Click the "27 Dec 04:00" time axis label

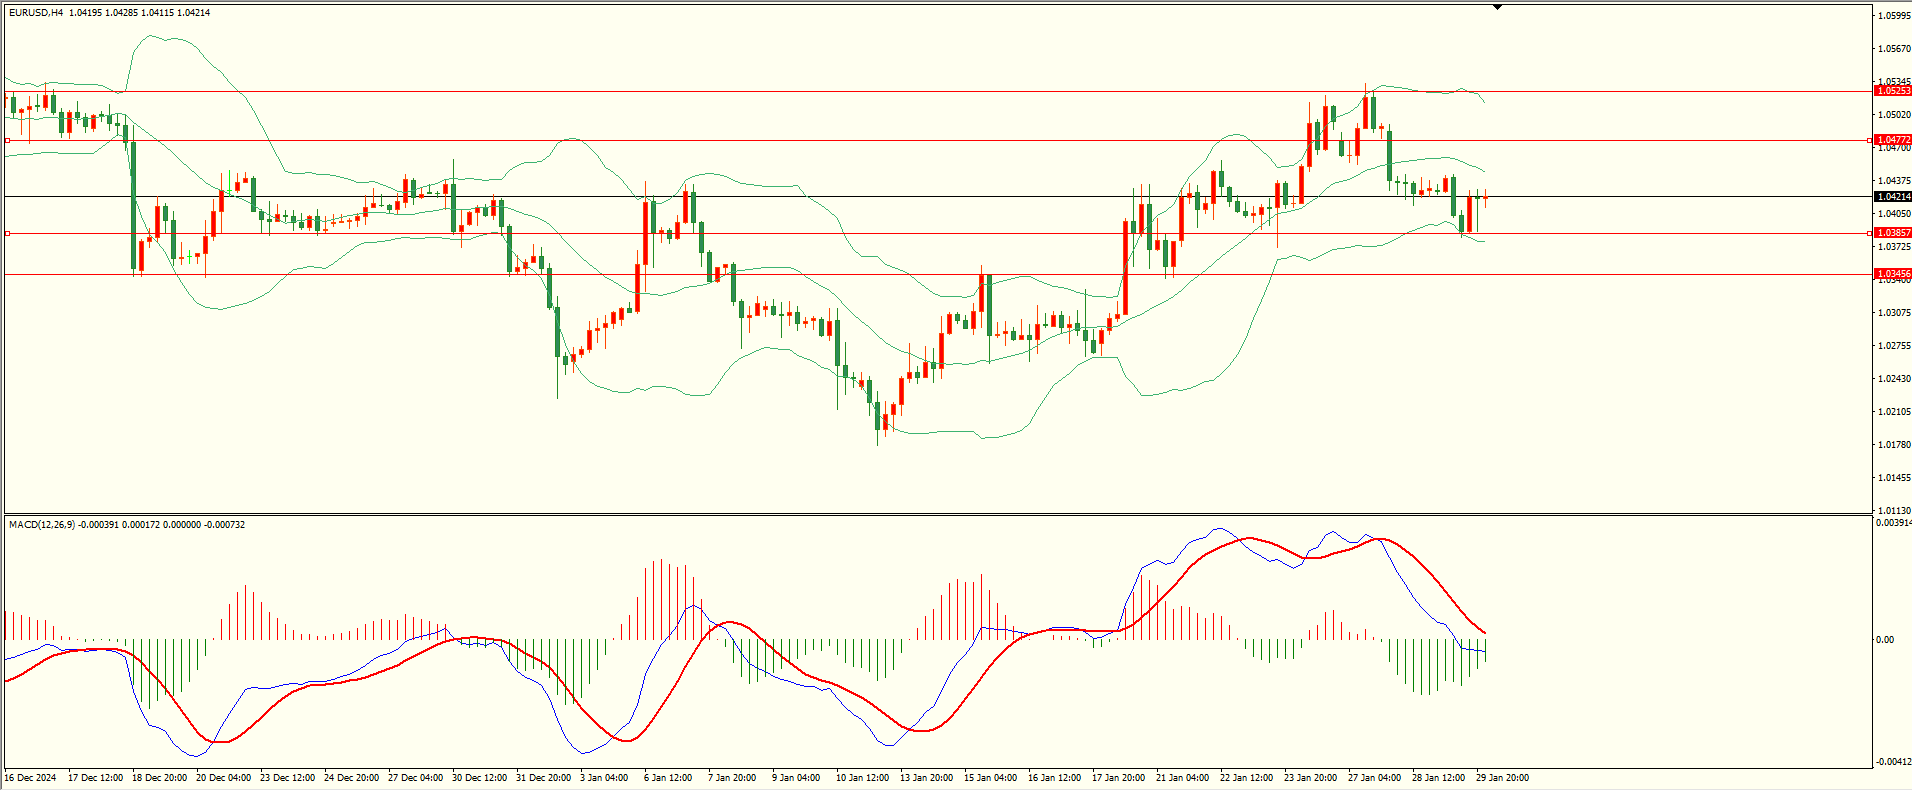click(x=416, y=778)
